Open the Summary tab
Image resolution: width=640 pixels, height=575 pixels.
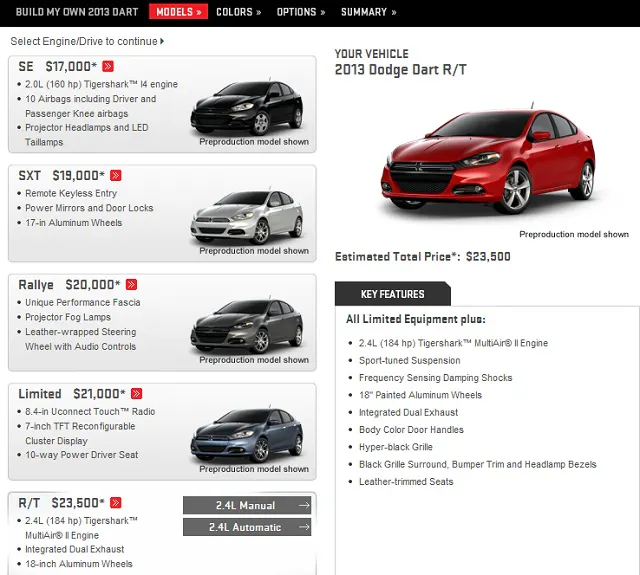pos(368,12)
